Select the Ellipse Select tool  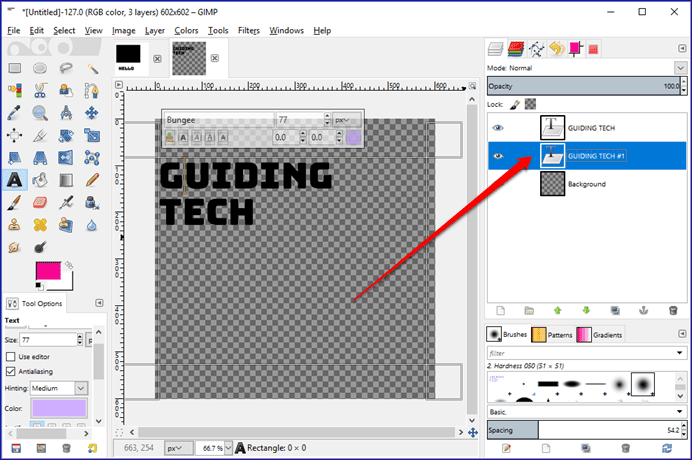click(40, 68)
